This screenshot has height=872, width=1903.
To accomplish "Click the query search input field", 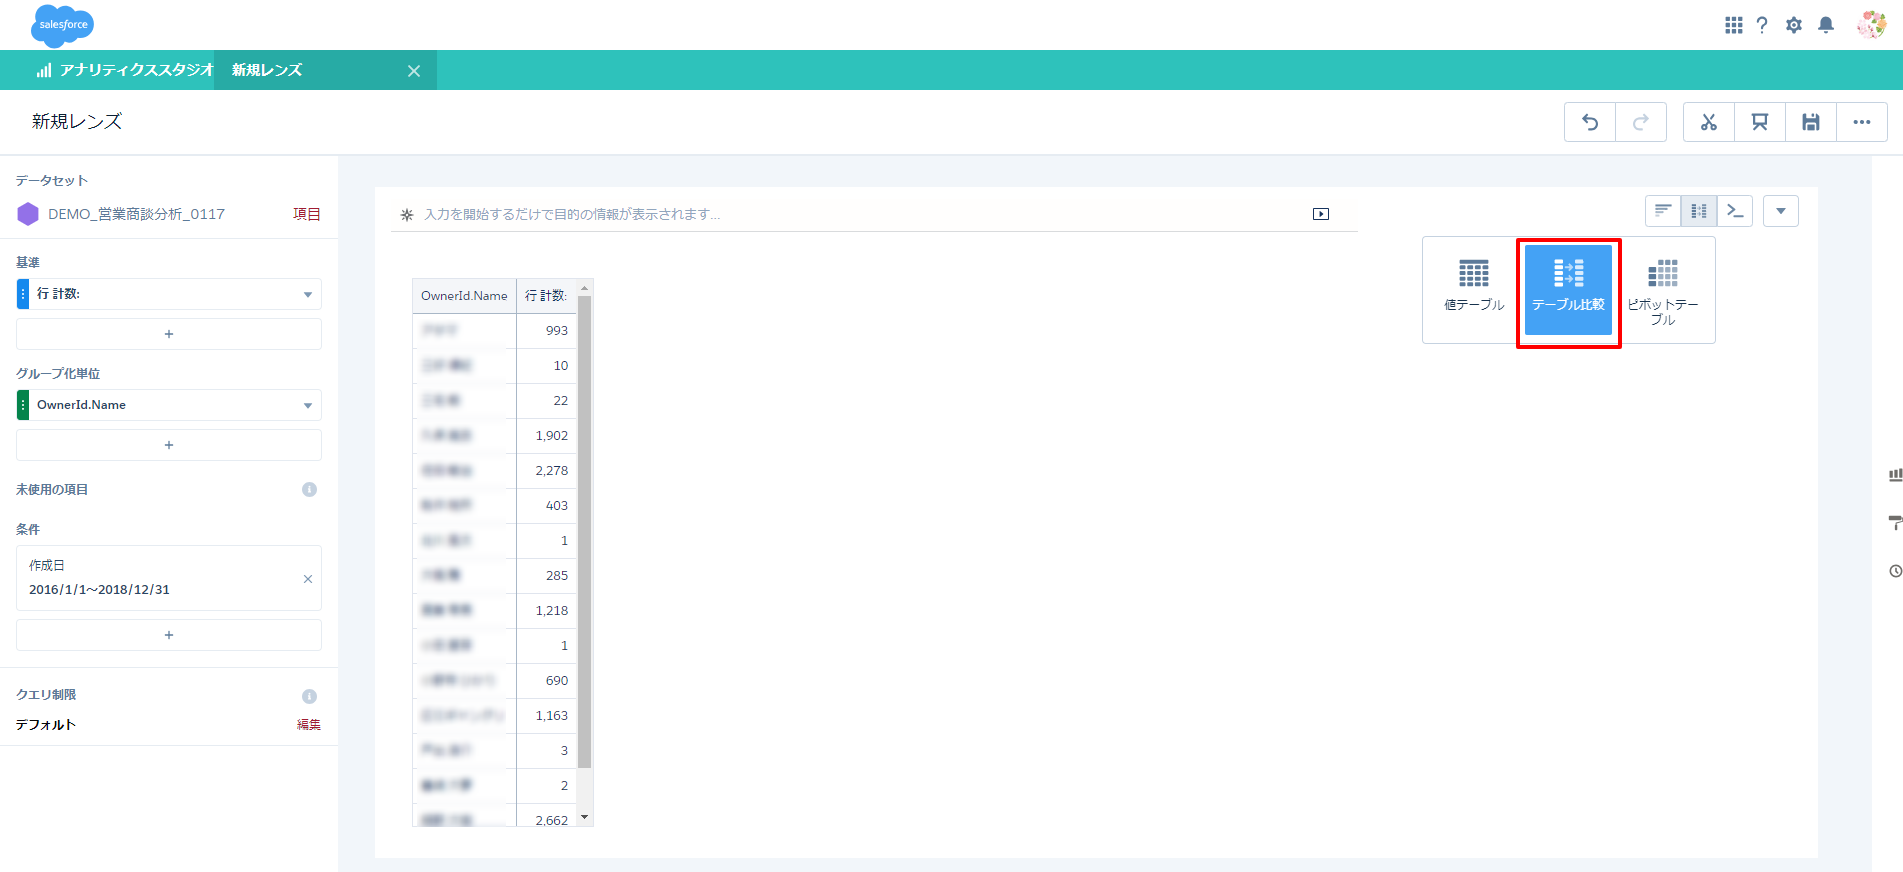I will click(x=860, y=214).
